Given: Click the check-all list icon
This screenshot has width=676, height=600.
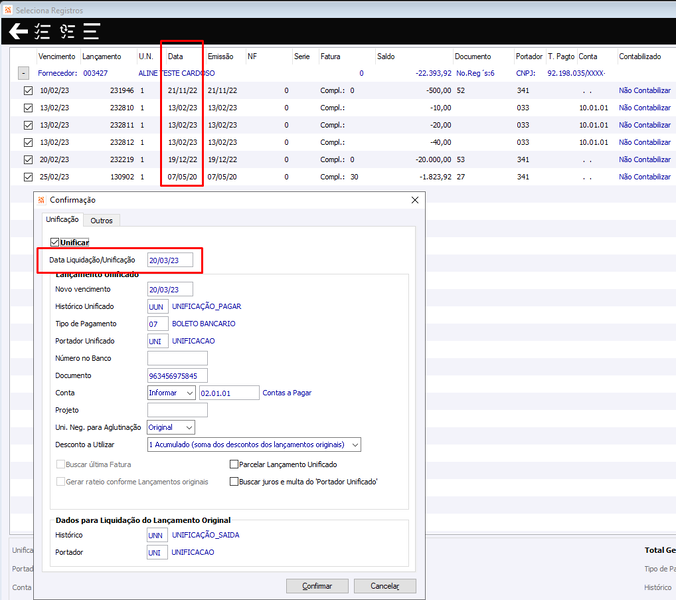Looking at the screenshot, I should tap(42, 31).
